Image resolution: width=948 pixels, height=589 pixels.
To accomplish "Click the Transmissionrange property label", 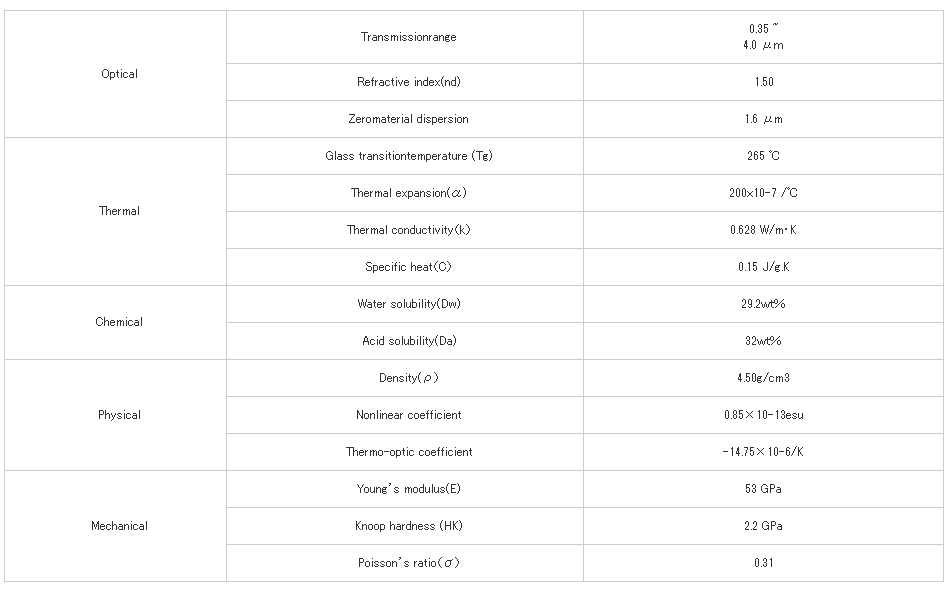I will point(408,37).
